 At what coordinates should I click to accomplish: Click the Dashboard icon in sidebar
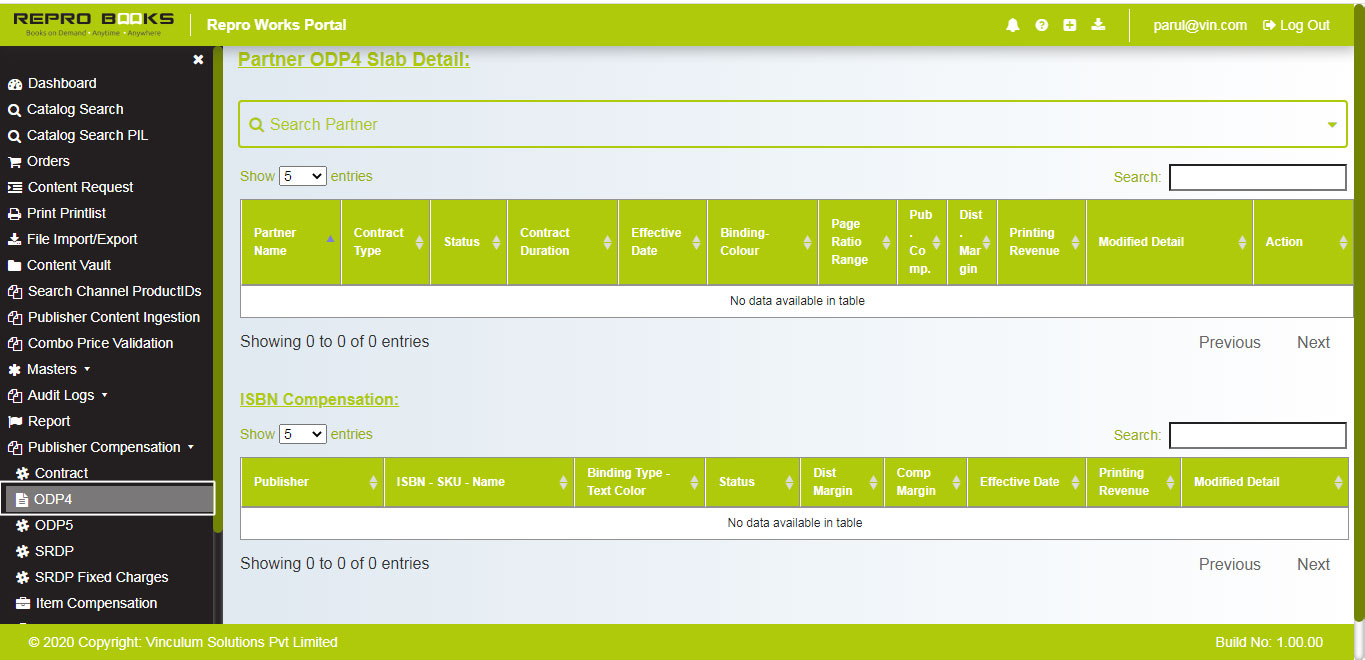pos(15,84)
